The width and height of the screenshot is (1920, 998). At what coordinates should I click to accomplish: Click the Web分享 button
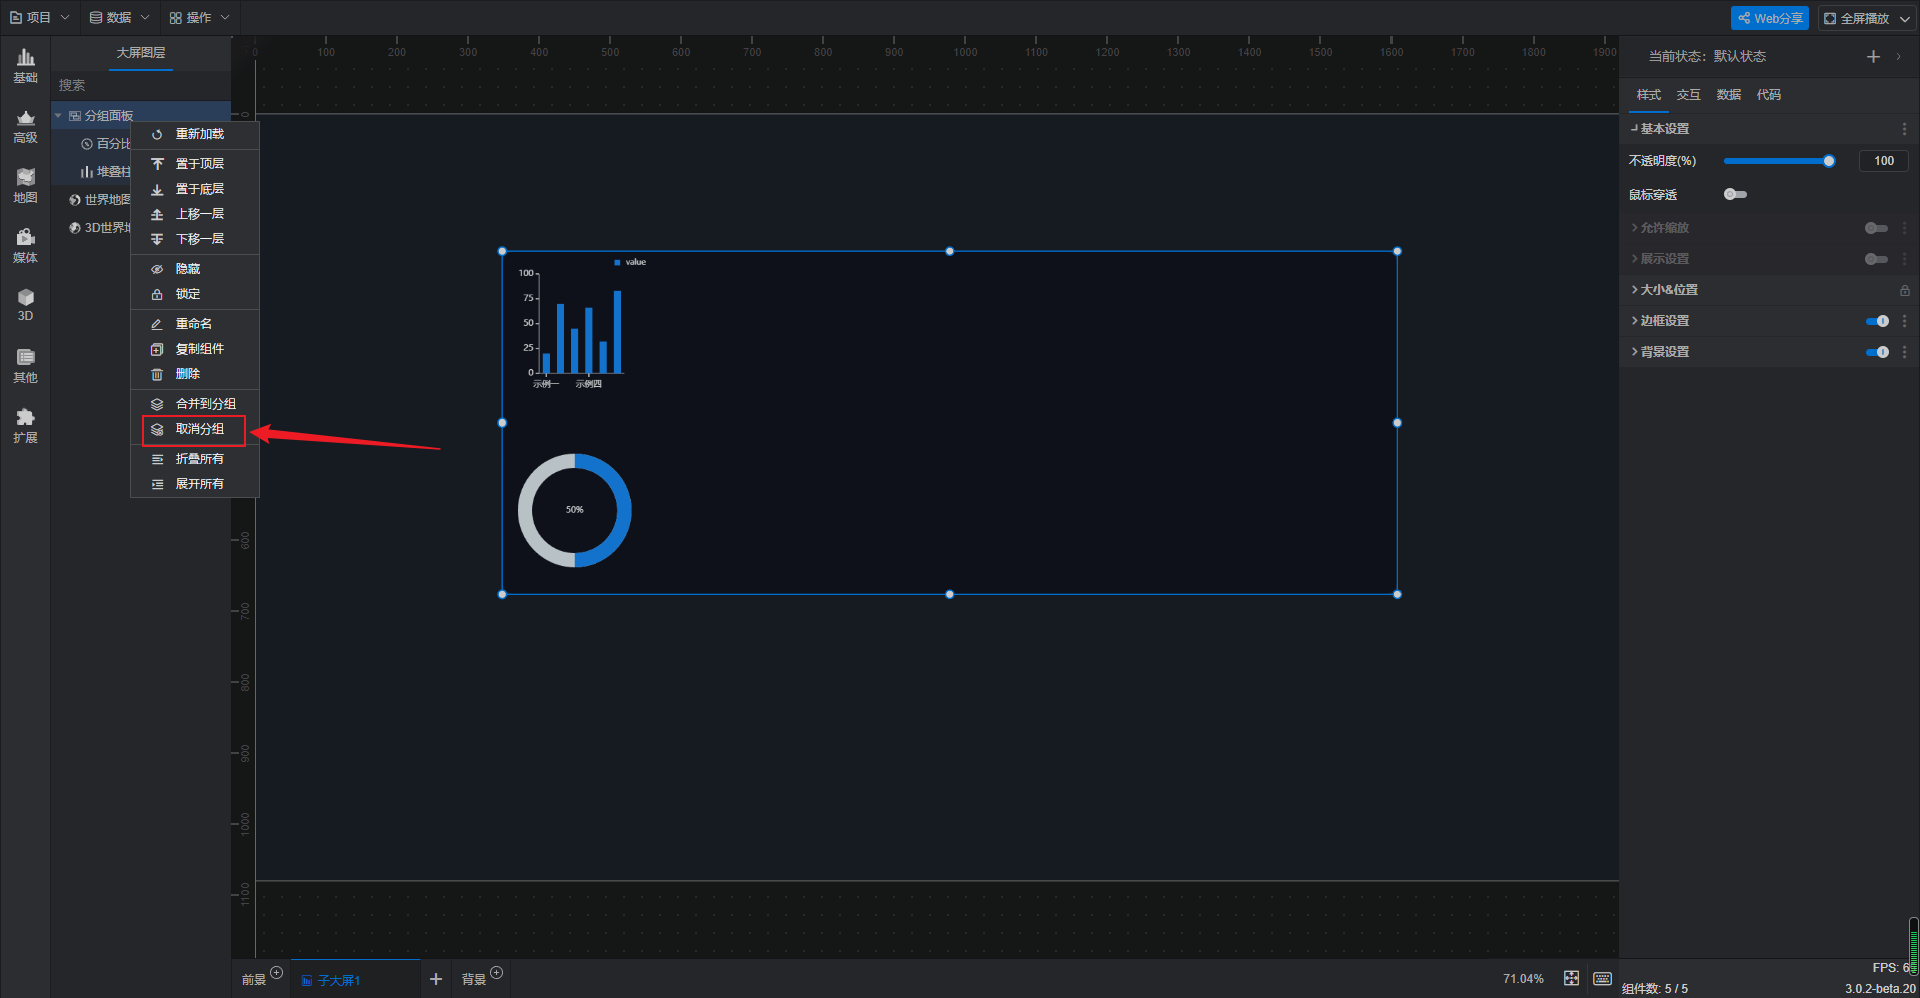click(1770, 18)
